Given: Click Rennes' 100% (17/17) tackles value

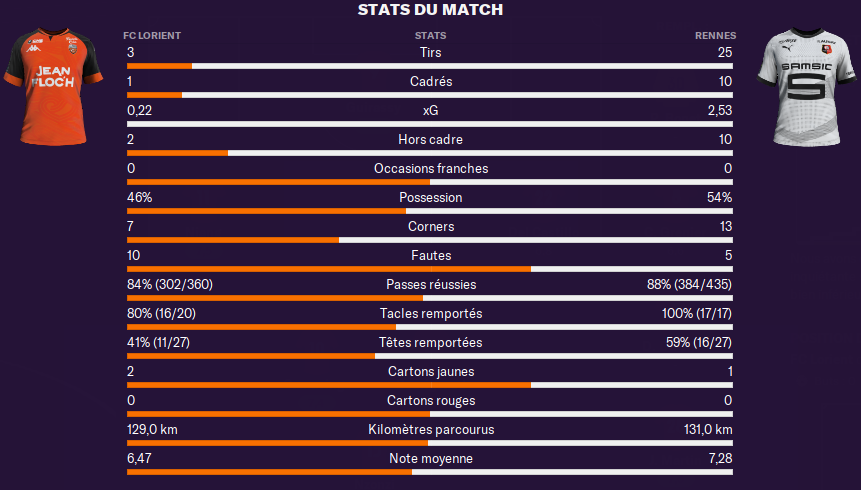Looking at the screenshot, I should pyautogui.click(x=697, y=314).
